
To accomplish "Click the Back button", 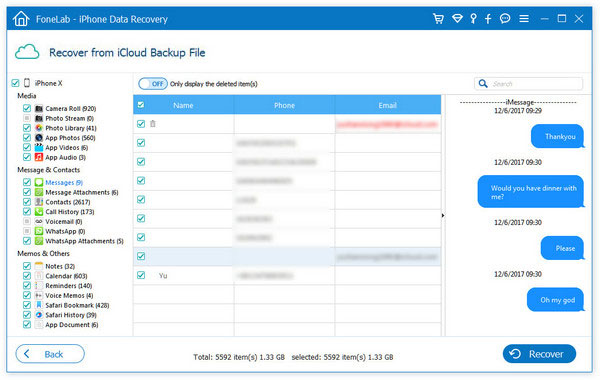I will point(50,354).
